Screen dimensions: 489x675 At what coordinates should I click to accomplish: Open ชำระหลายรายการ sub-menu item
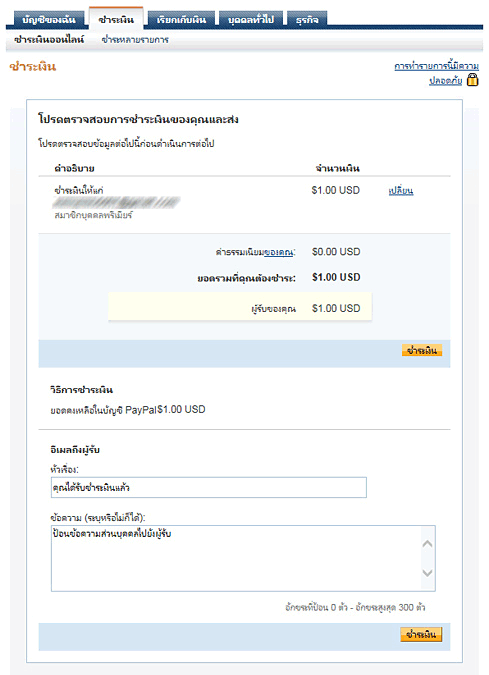[135, 40]
